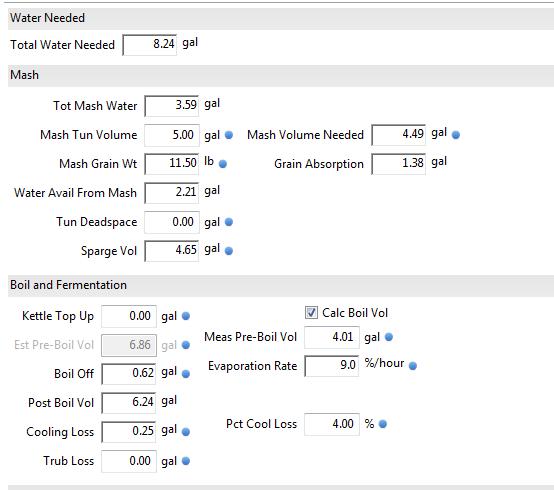The height and width of the screenshot is (490, 554).
Task: Click the blue dot next to Sparge Vol
Action: [229, 251]
